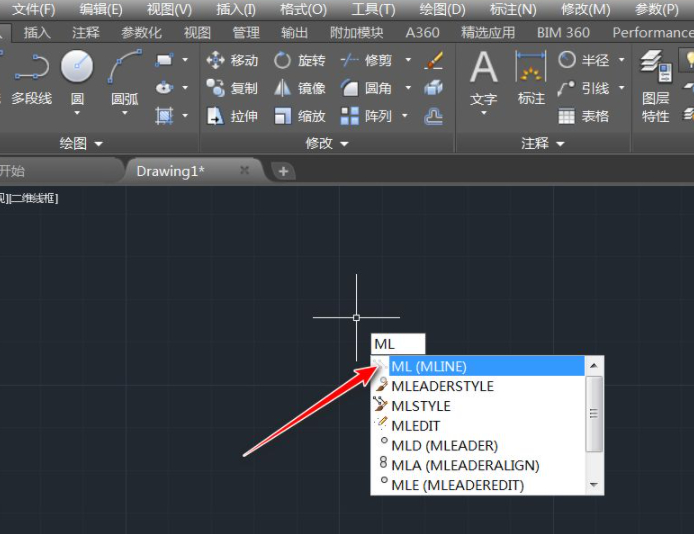Screen dimensions: 694x534
Task: Pick the Stretch (拉伸) tool
Action: click(232, 116)
